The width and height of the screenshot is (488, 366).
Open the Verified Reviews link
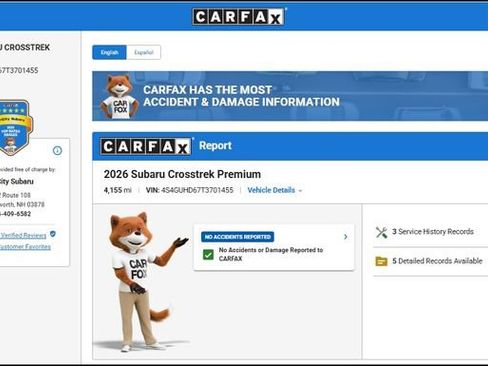(x=23, y=236)
